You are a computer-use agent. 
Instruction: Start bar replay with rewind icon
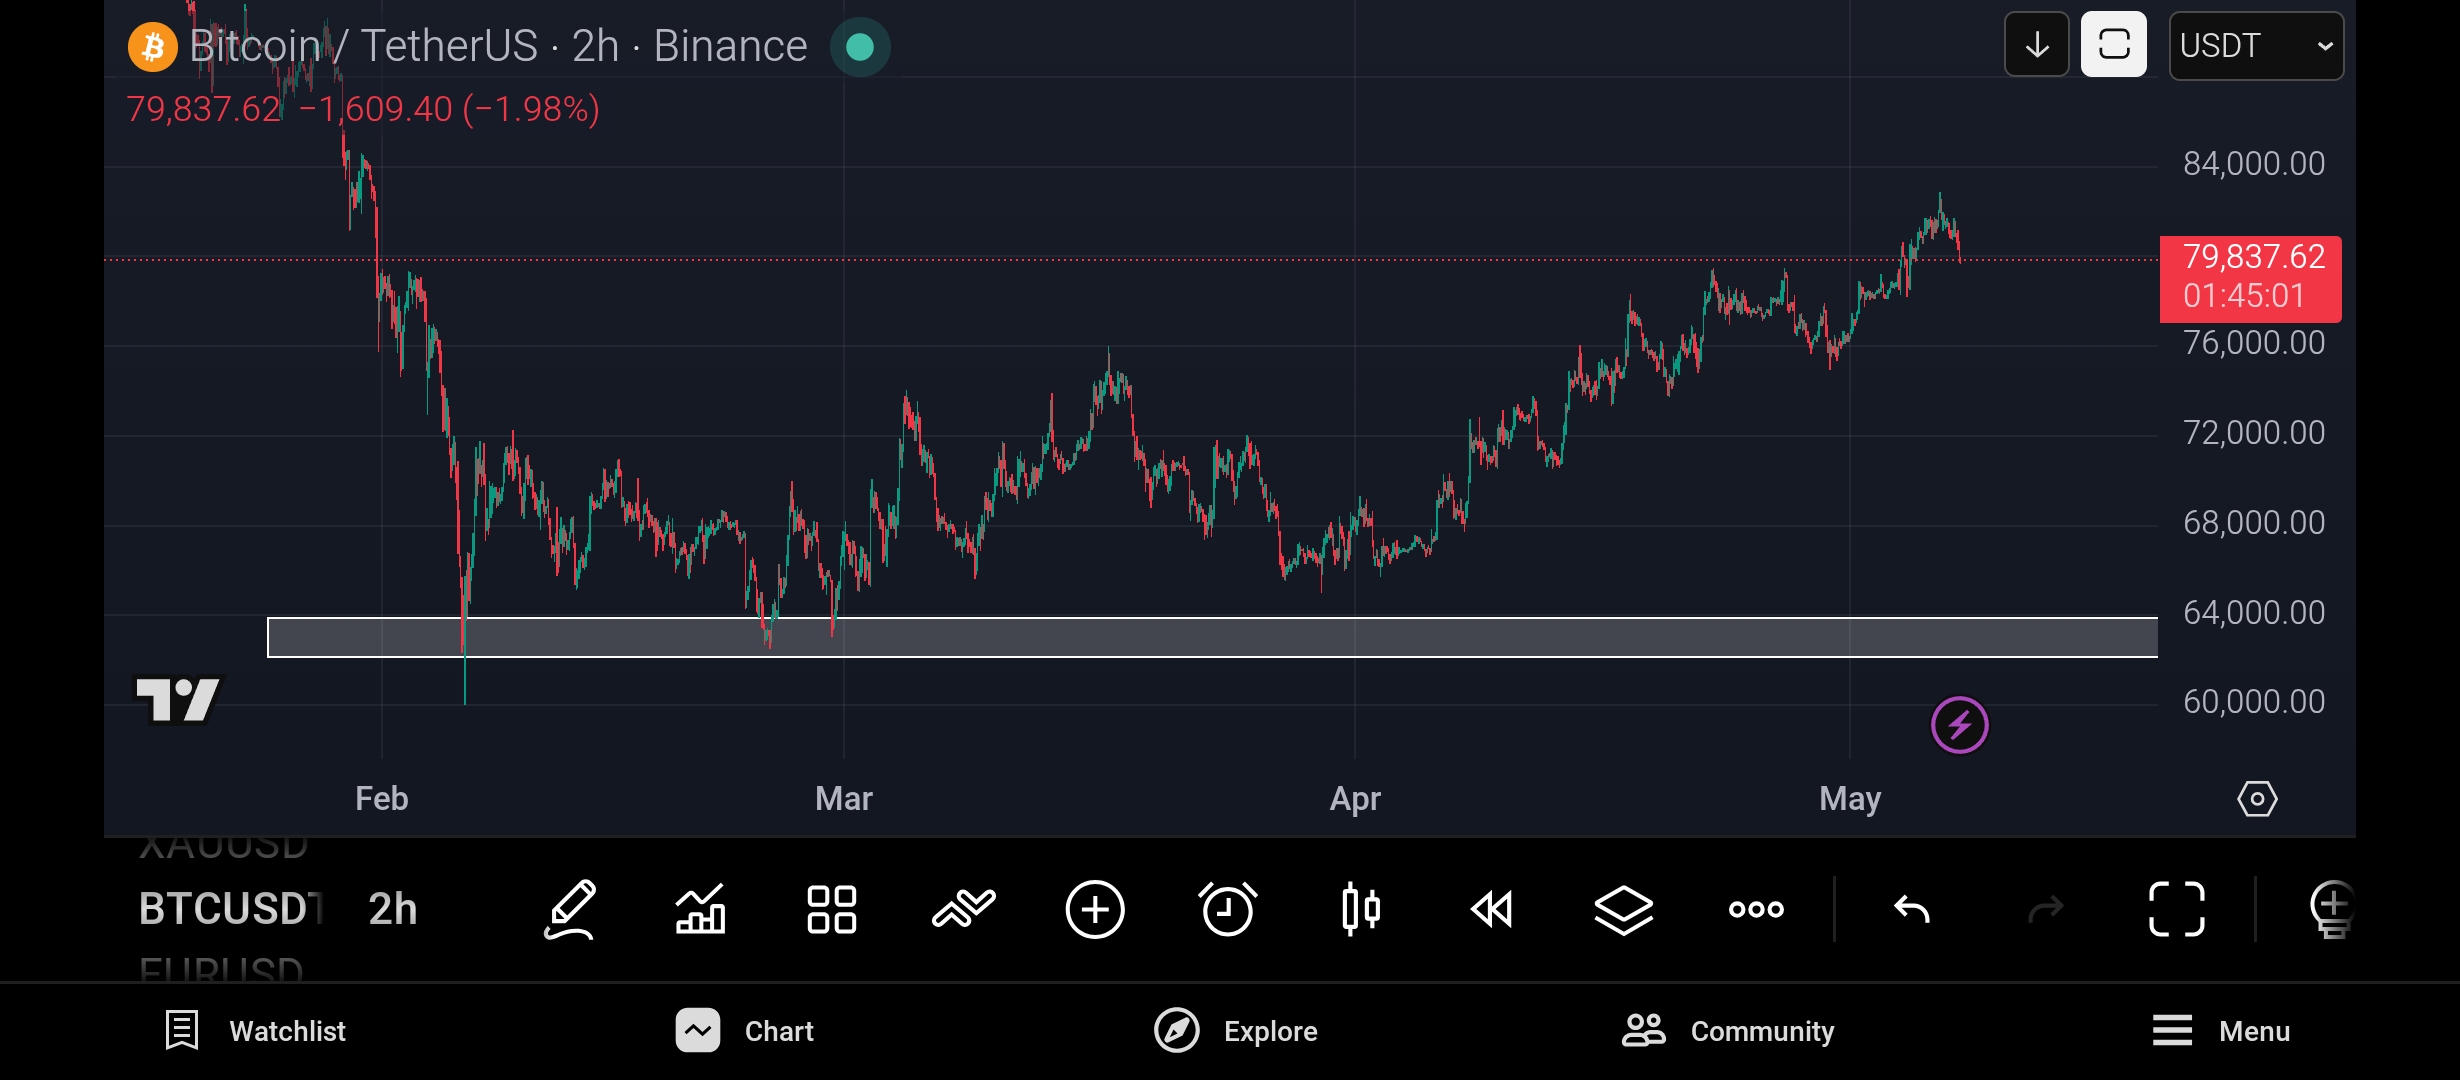[1492, 910]
